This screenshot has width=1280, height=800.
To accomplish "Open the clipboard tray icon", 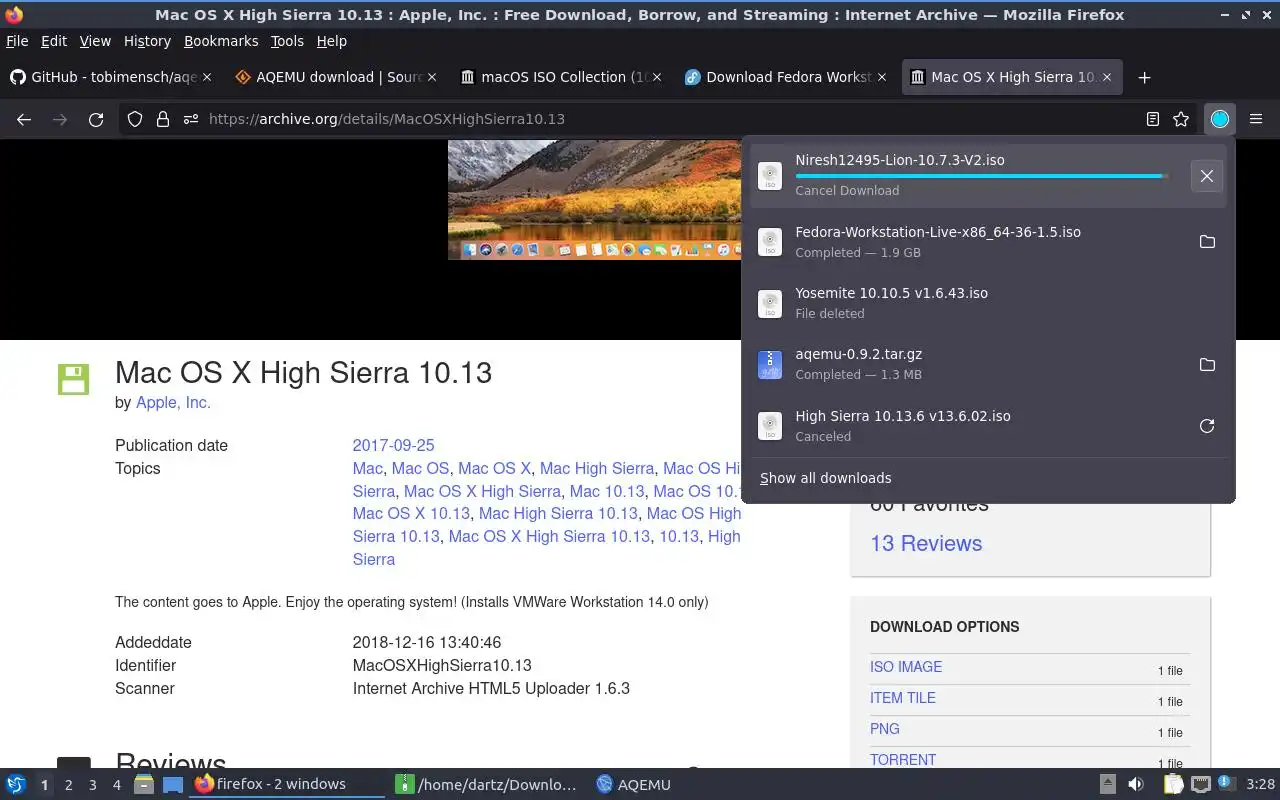I will pos(1173,785).
